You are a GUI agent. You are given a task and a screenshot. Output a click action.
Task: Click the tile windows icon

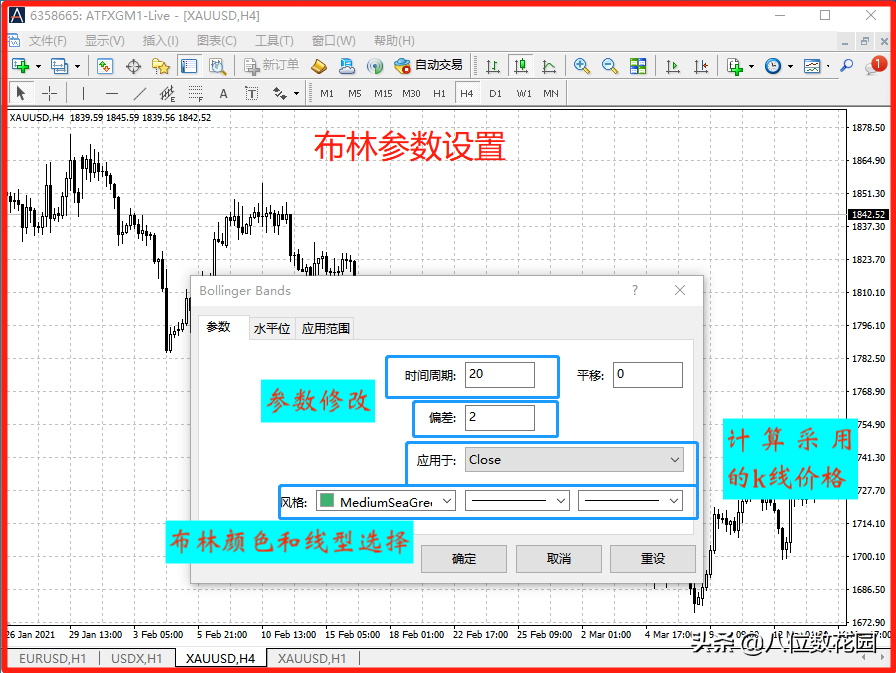(x=638, y=66)
